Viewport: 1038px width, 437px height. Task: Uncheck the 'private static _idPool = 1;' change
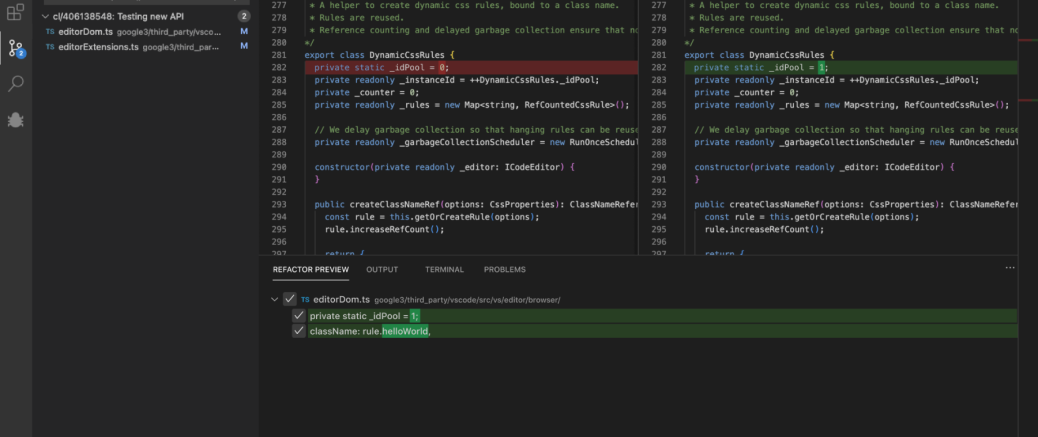[299, 316]
